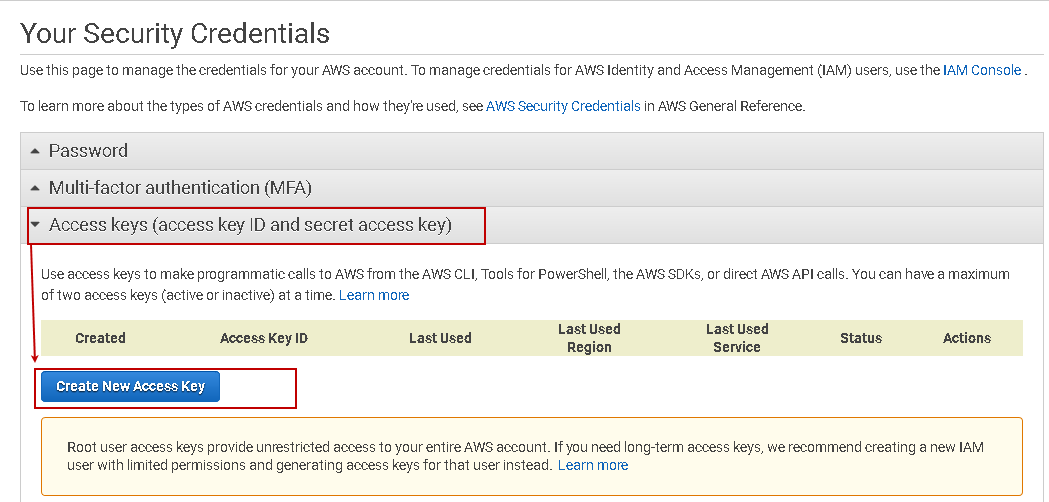Click Learn more link in root user warning
Screen dimensions: 1049x502
[x=593, y=465]
